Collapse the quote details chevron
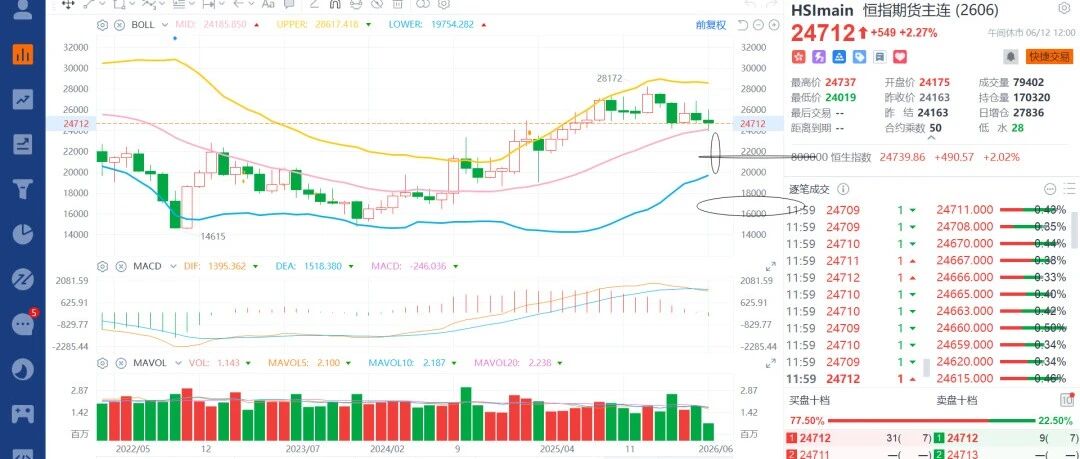Screen dimensions: 1080x459 [x=932, y=137]
